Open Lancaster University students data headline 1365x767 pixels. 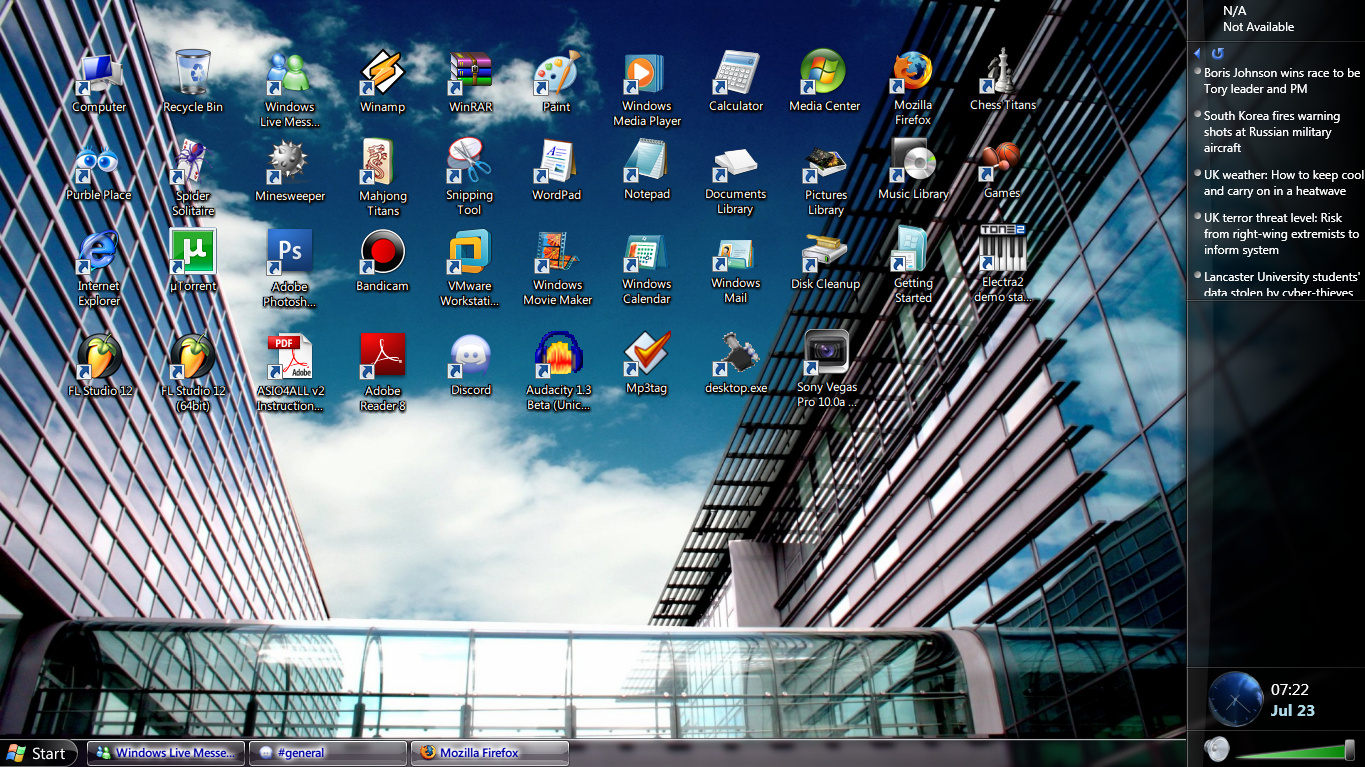tap(1281, 284)
